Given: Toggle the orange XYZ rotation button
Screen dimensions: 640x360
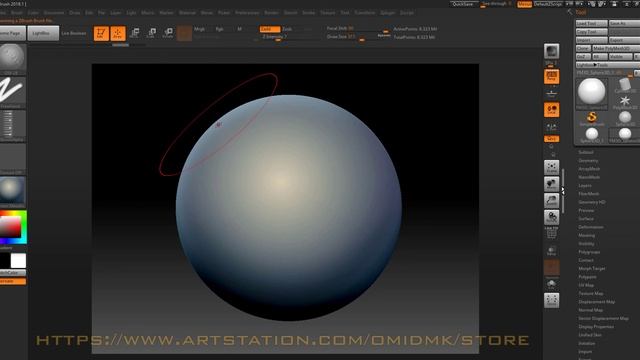Looking at the screenshot, I should click(551, 139).
